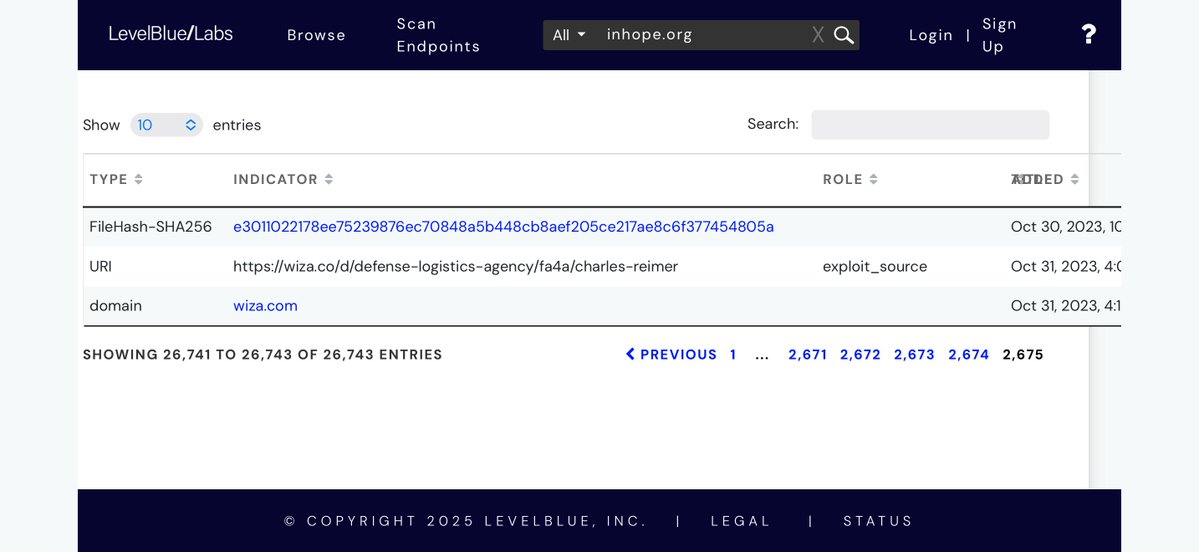Open the All search filter dropdown
The height and width of the screenshot is (552, 1199).
point(569,35)
